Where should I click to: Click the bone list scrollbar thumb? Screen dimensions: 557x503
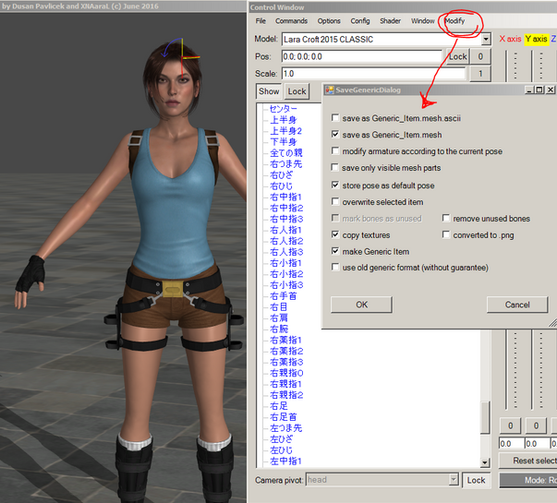point(485,417)
